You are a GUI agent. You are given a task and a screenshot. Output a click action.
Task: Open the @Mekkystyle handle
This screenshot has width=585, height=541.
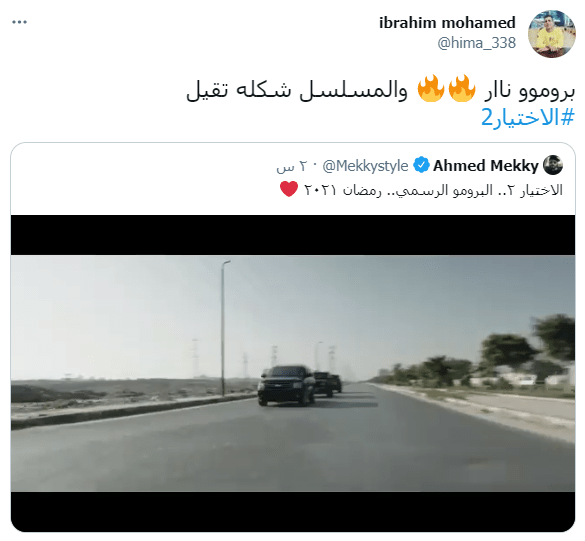pos(365,166)
